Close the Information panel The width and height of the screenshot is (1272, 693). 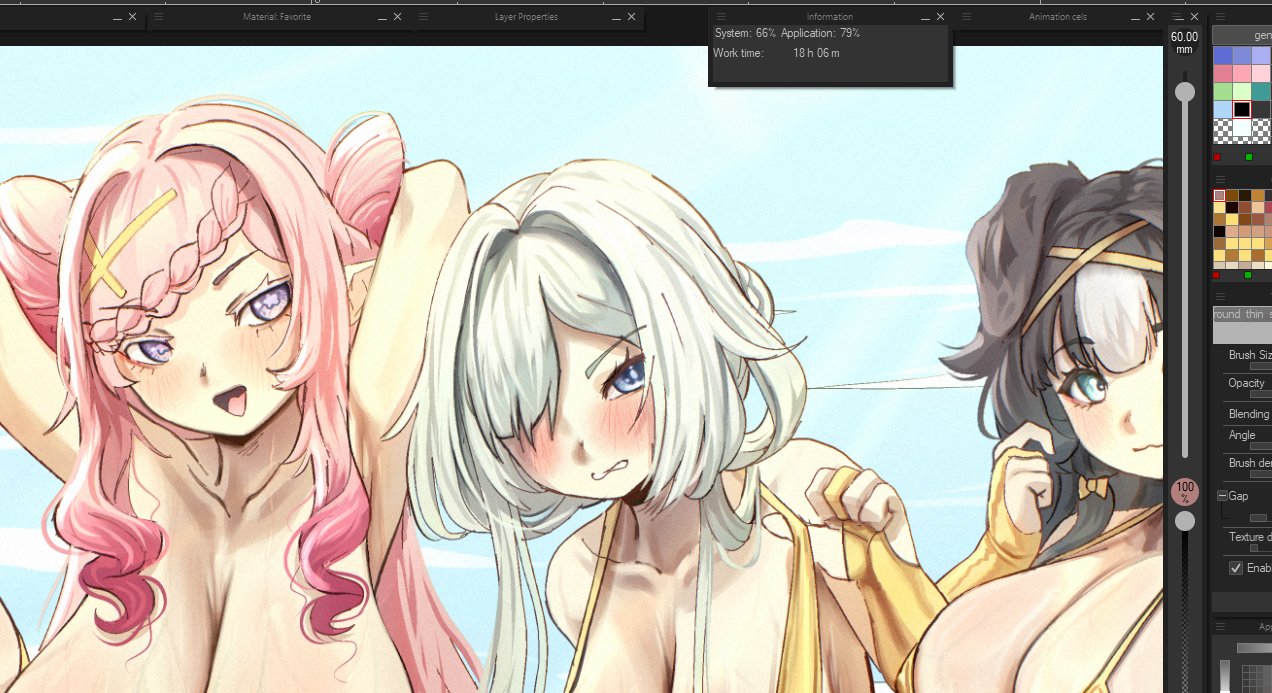point(940,17)
